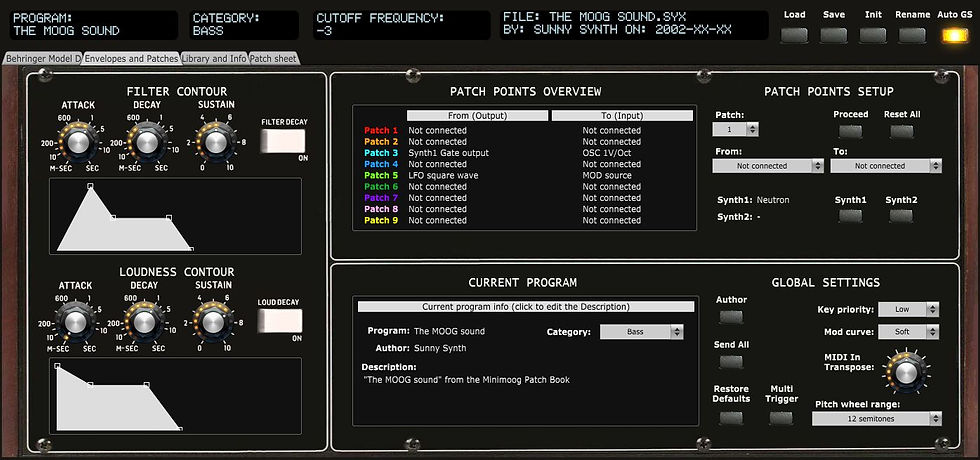Viewport: 980px width, 460px height.
Task: Click the Send All button
Action: pyautogui.click(x=731, y=361)
